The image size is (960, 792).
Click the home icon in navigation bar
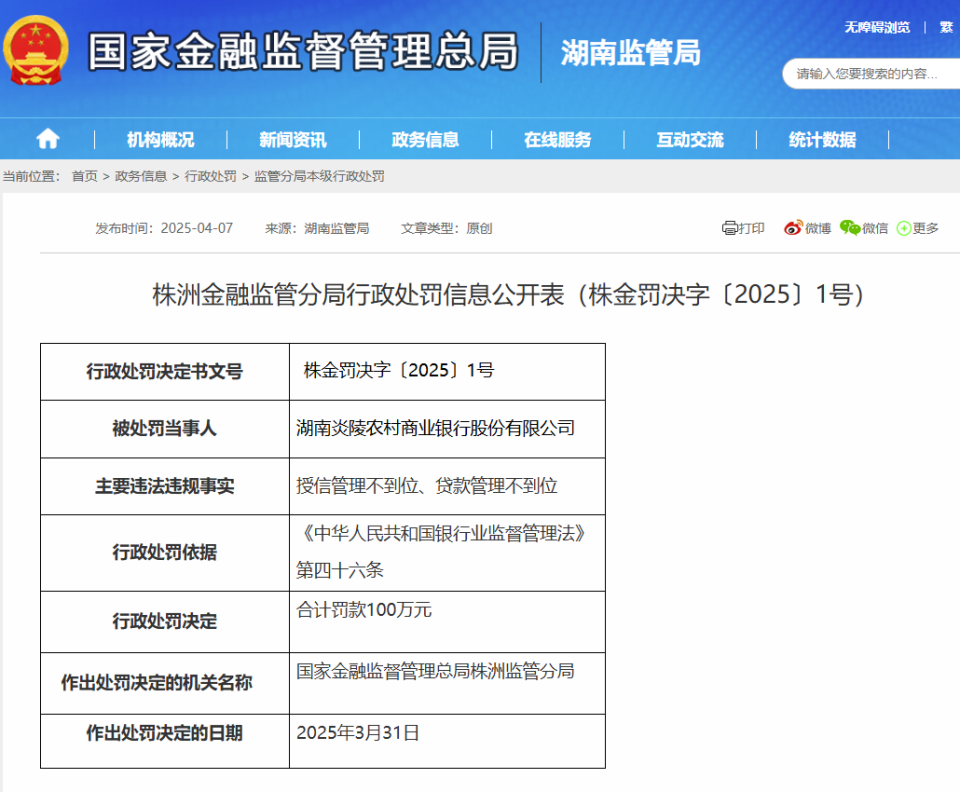pos(48,139)
